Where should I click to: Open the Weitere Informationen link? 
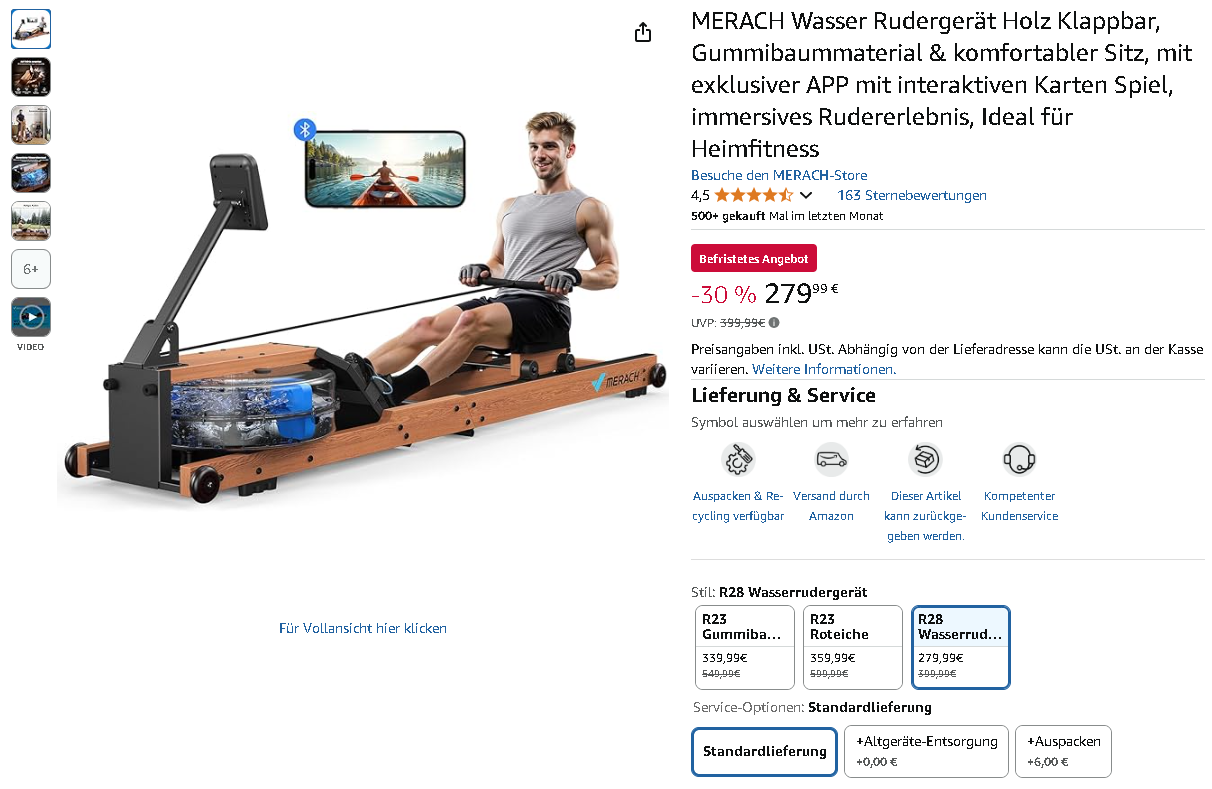click(824, 369)
